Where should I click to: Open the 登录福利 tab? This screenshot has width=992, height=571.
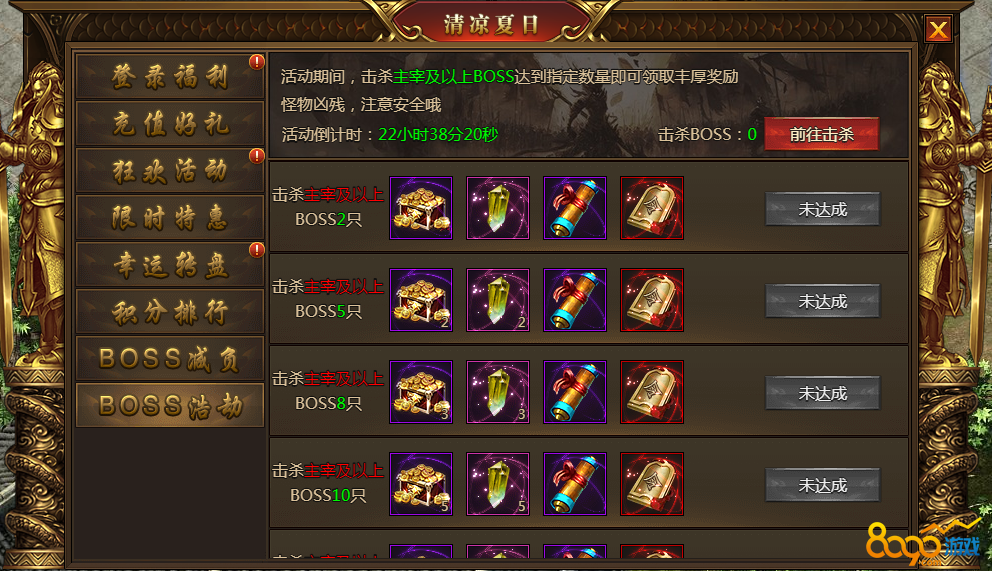pos(170,76)
